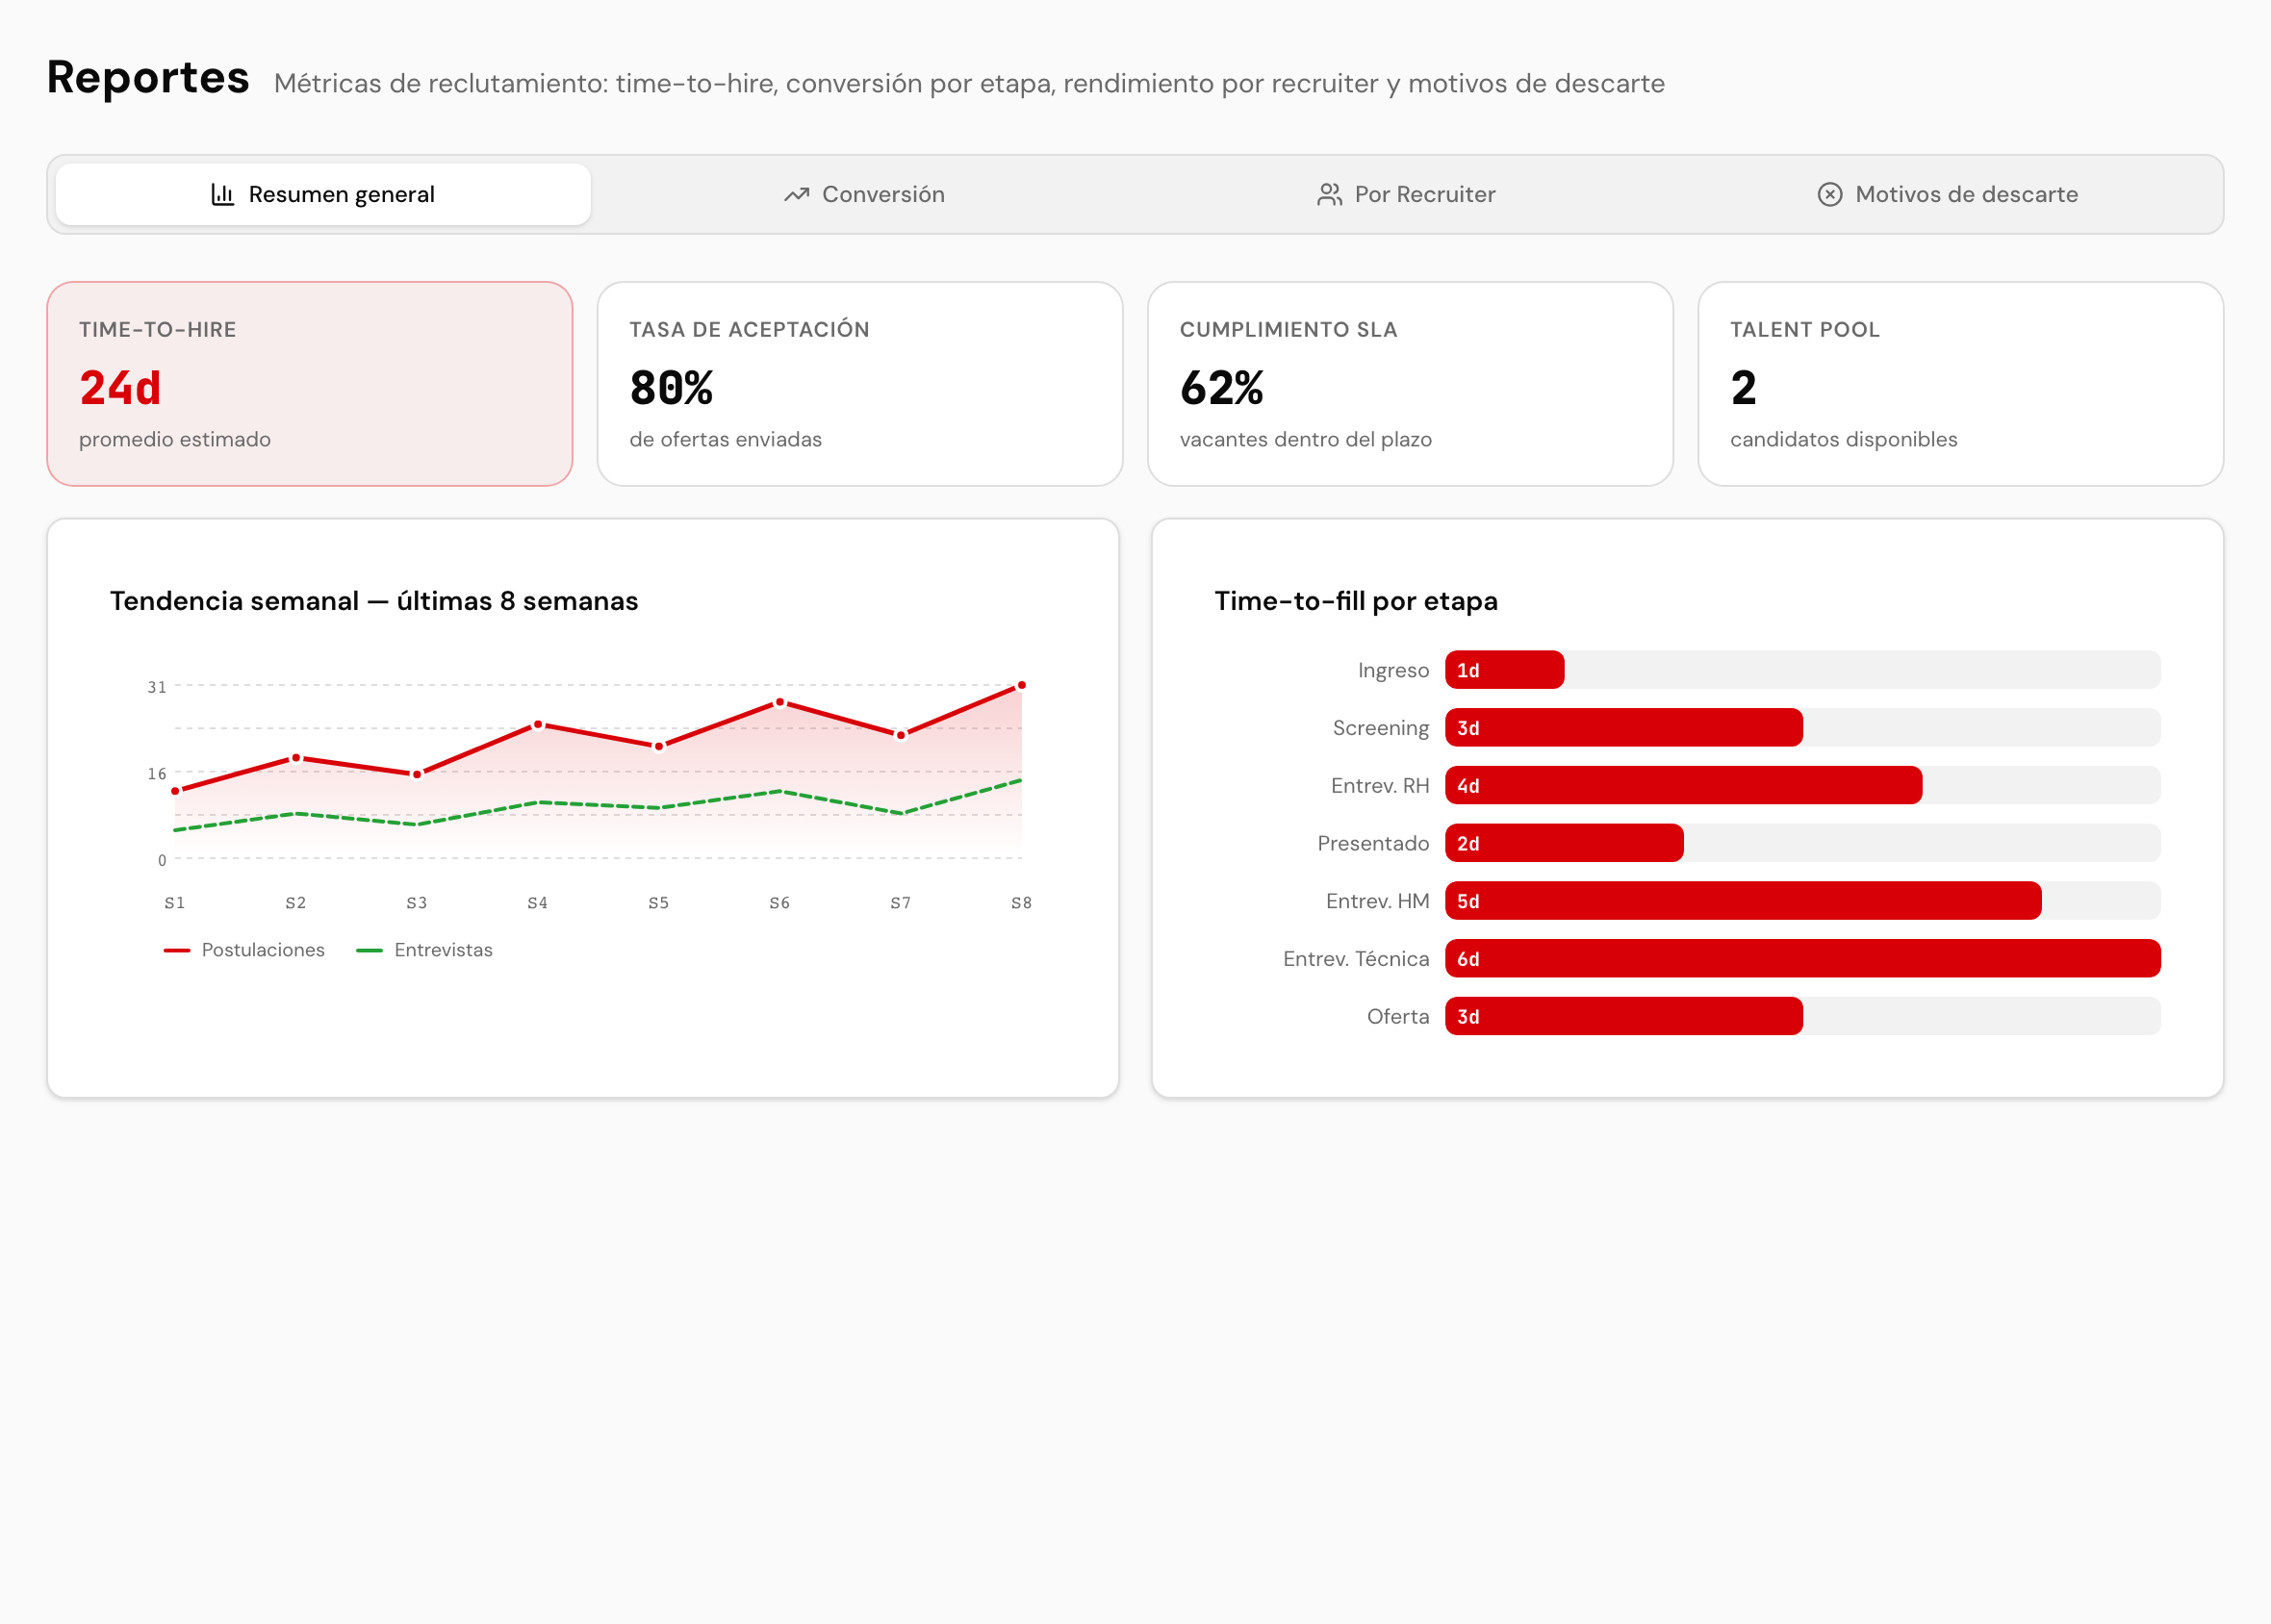2271x1624 pixels.
Task: Open the Resumen general tab
Action: 323,194
